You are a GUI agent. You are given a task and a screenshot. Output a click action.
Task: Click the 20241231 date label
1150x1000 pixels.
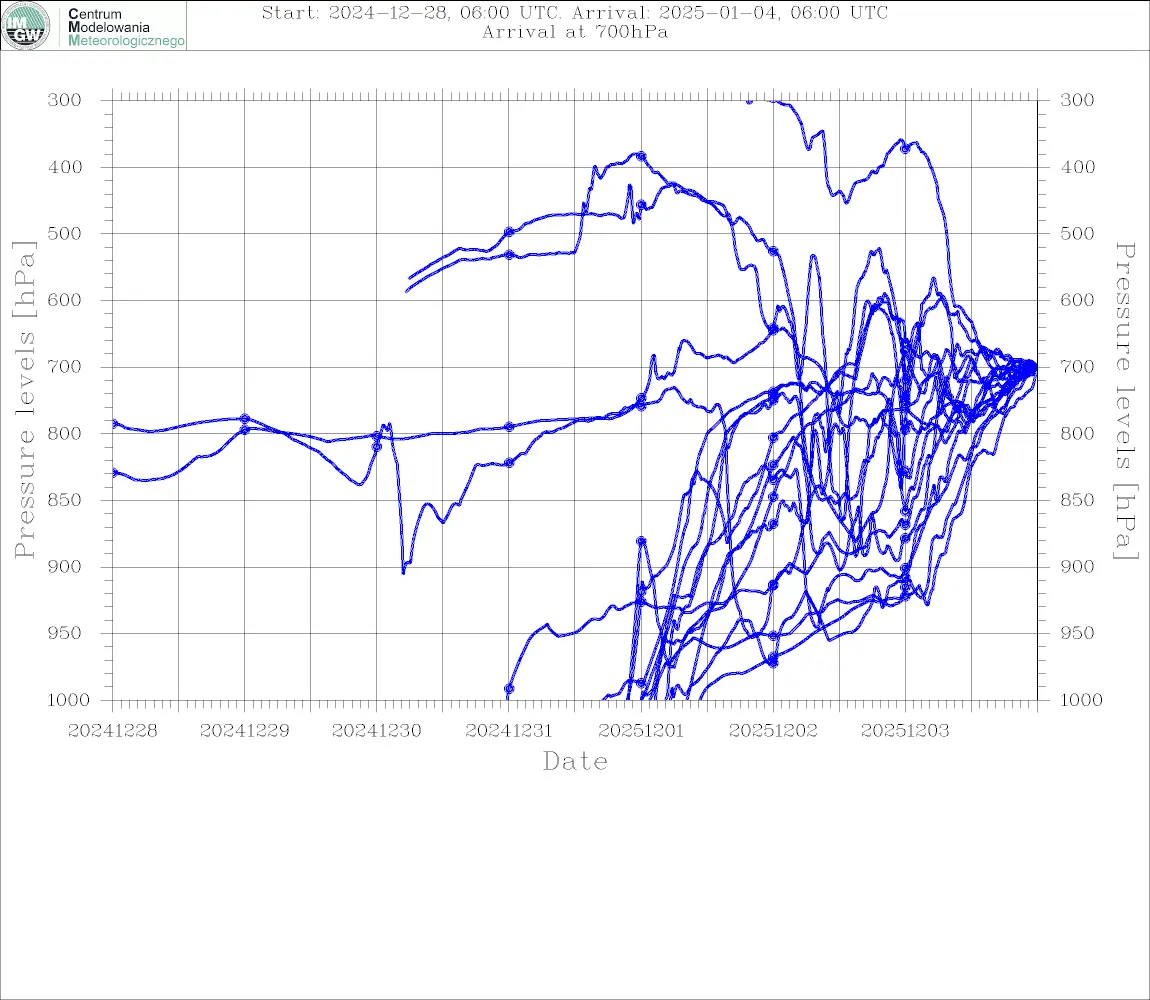(509, 731)
